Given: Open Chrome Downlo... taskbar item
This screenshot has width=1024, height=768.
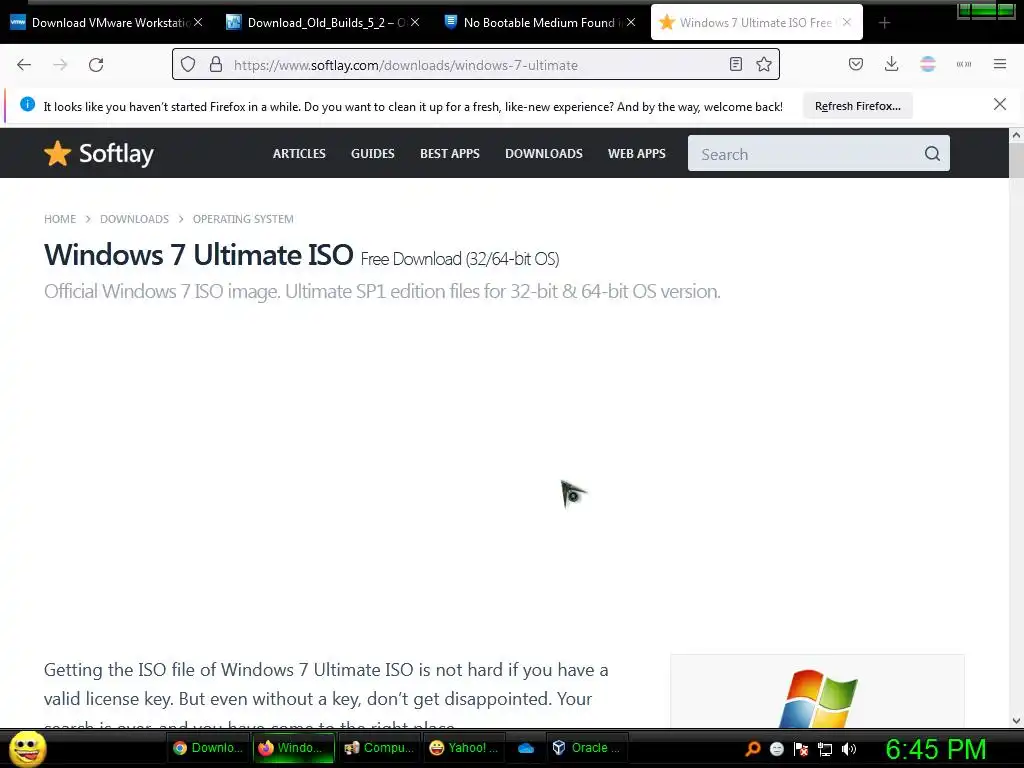Looking at the screenshot, I should (x=208, y=748).
